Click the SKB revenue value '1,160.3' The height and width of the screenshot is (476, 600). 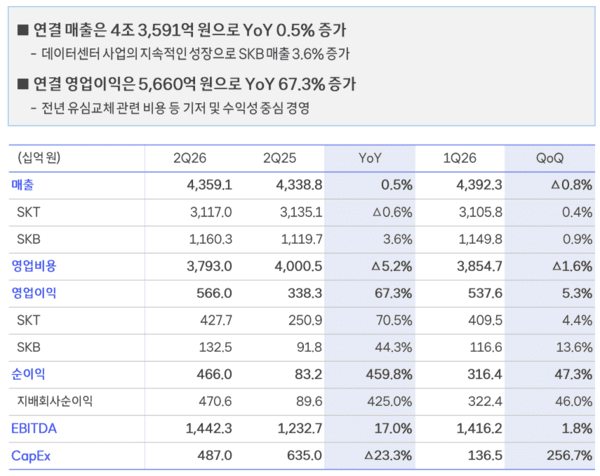[x=211, y=240]
